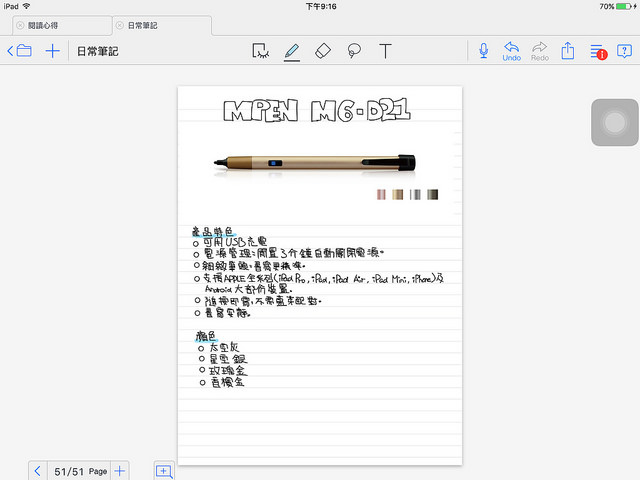
Task: Open the note info list menu
Action: click(x=598, y=51)
